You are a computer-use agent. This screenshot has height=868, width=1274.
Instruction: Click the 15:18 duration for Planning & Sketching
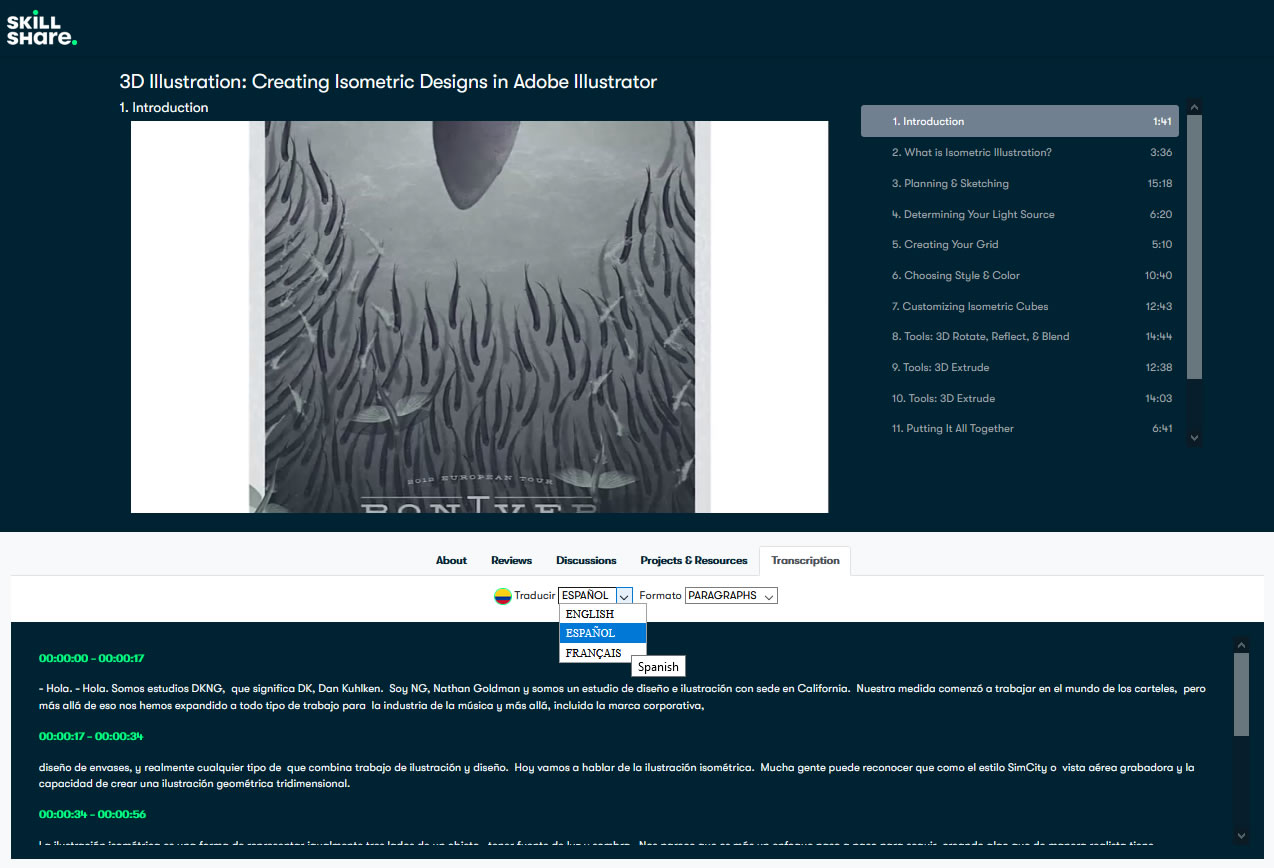[x=1160, y=183]
